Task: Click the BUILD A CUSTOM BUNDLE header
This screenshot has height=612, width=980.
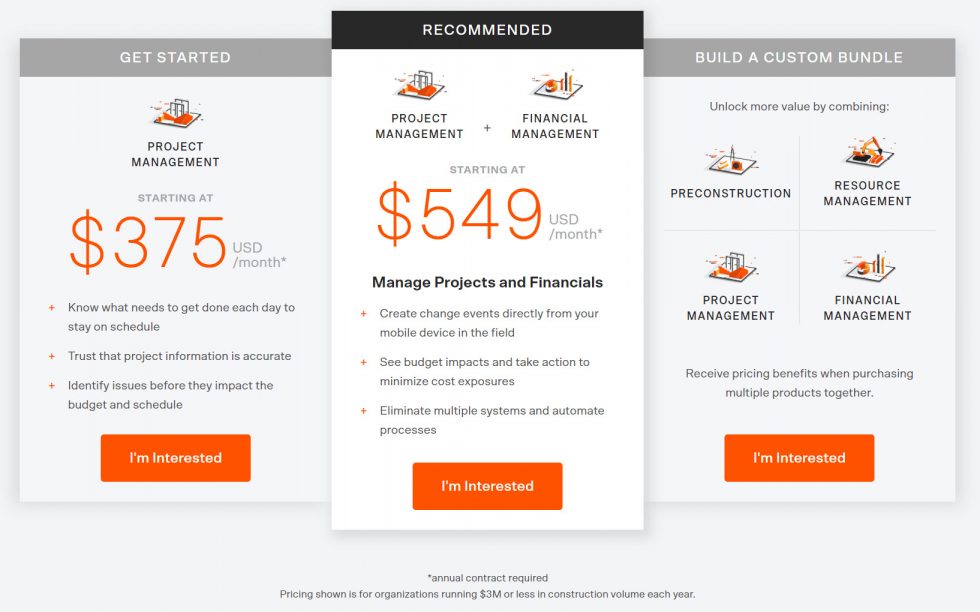Action: pos(799,57)
